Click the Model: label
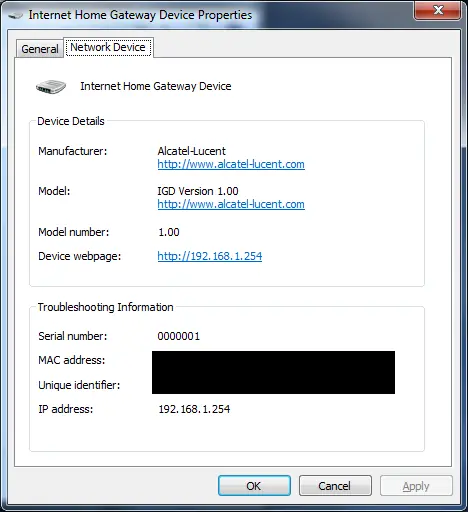Viewport: 468px width, 512px height. click(x=54, y=191)
